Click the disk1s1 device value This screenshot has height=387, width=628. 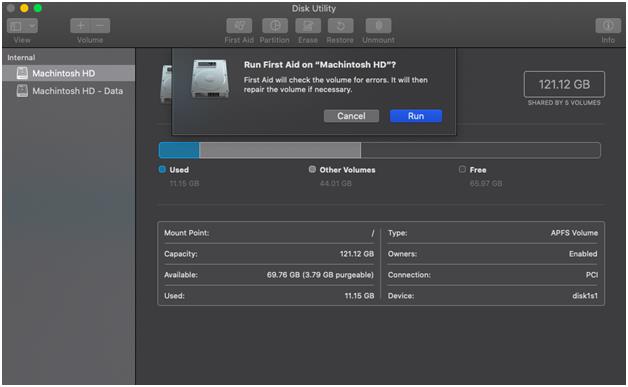(585, 296)
